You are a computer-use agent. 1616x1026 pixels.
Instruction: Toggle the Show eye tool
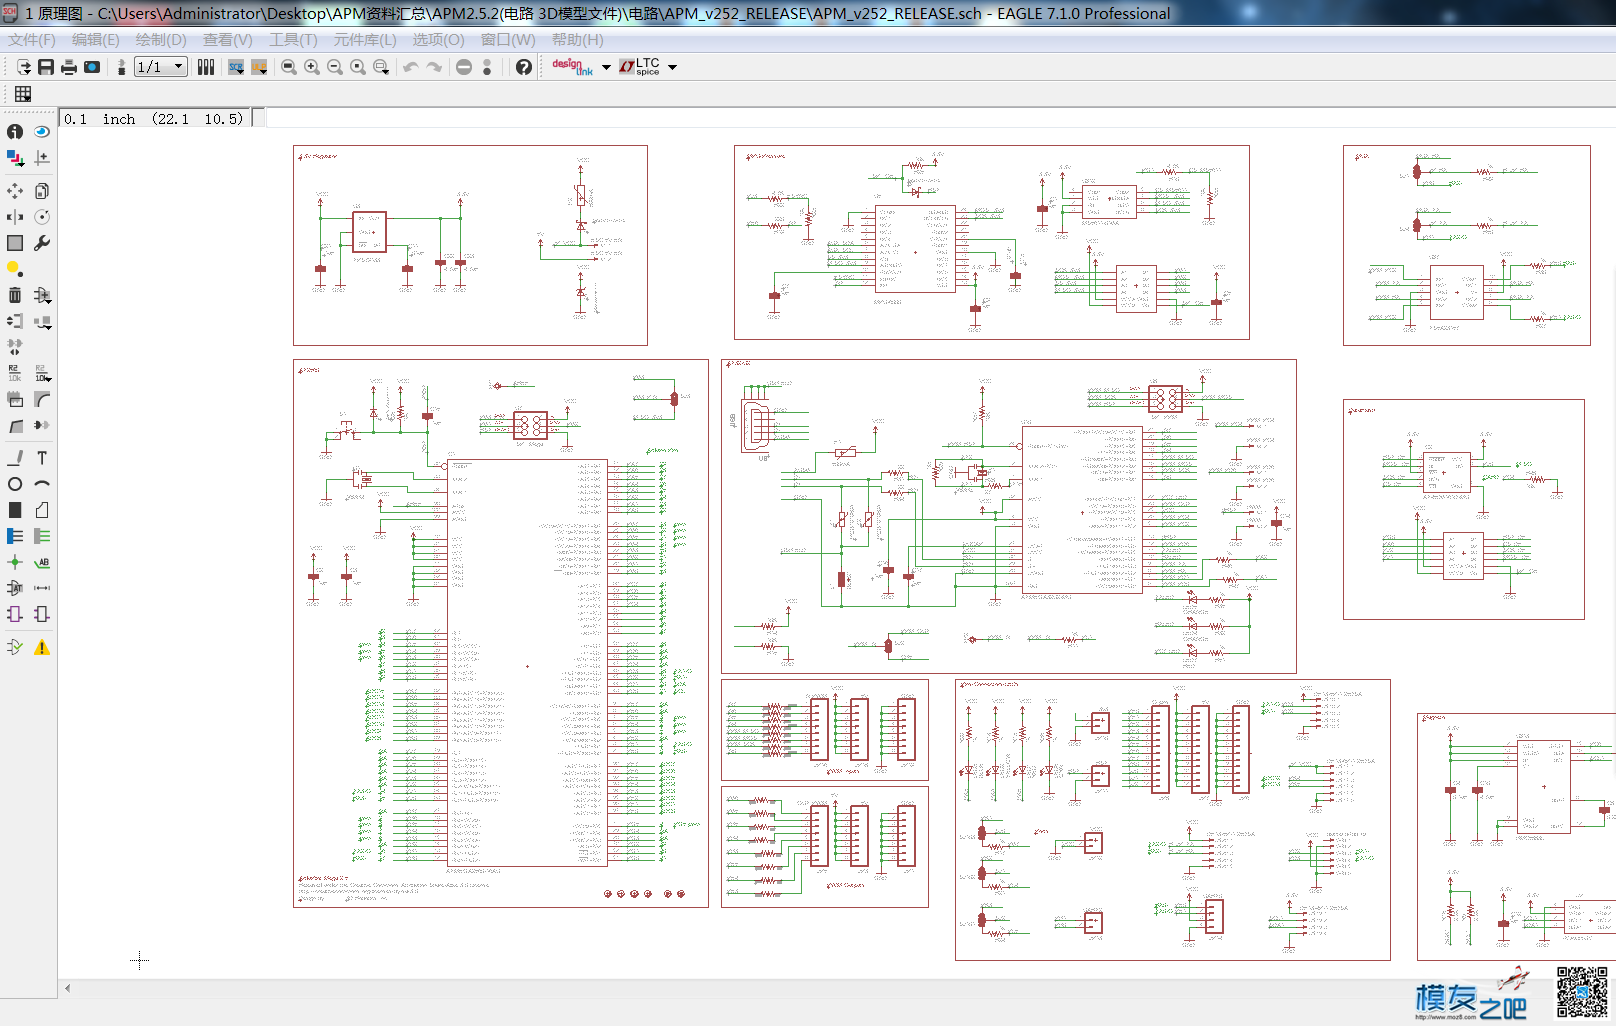pos(42,131)
